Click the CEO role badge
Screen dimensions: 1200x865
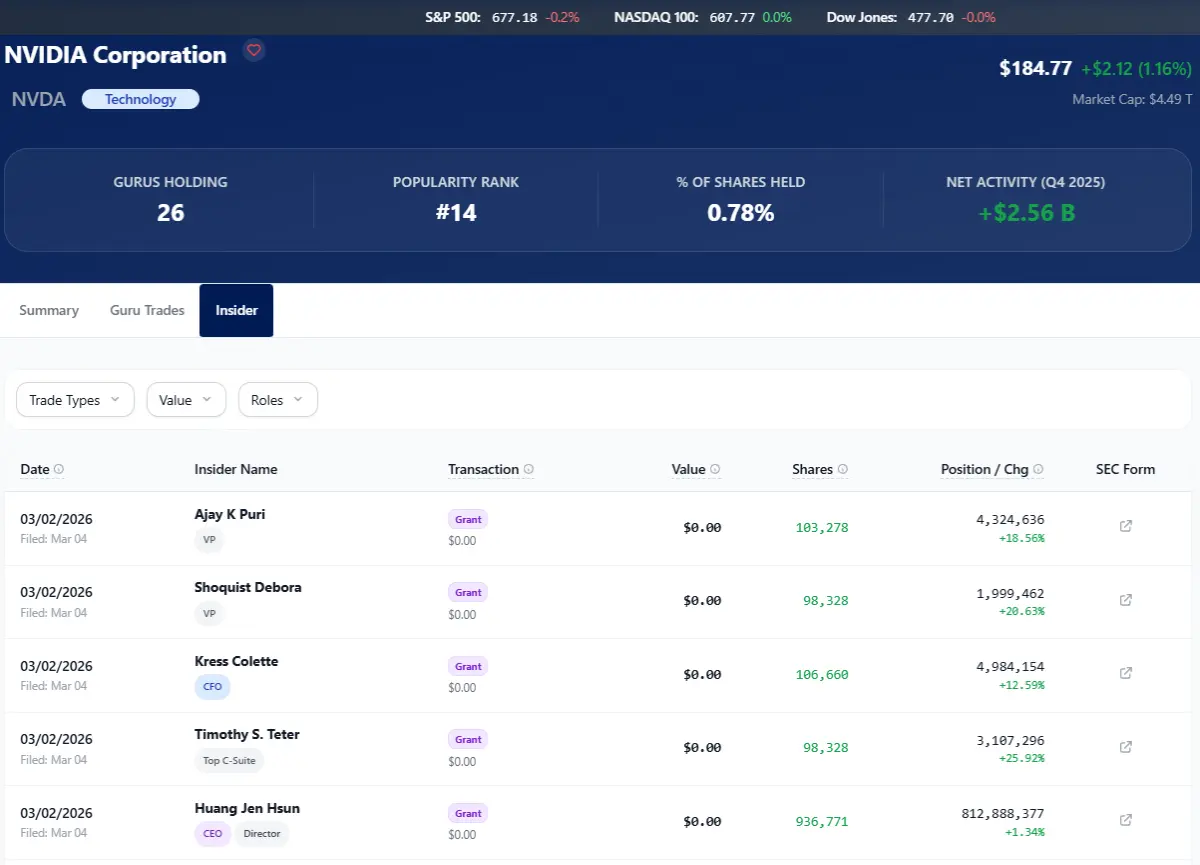coord(213,834)
